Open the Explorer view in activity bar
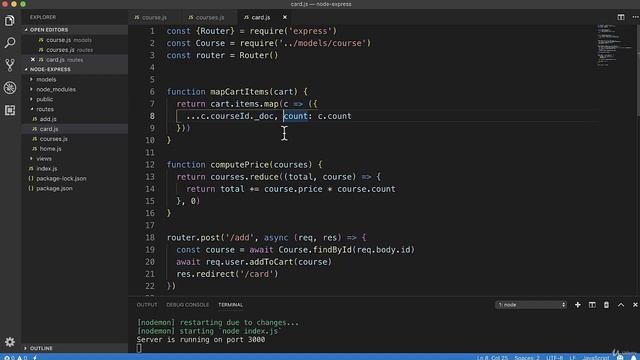640x360 pixels. coord(10,20)
